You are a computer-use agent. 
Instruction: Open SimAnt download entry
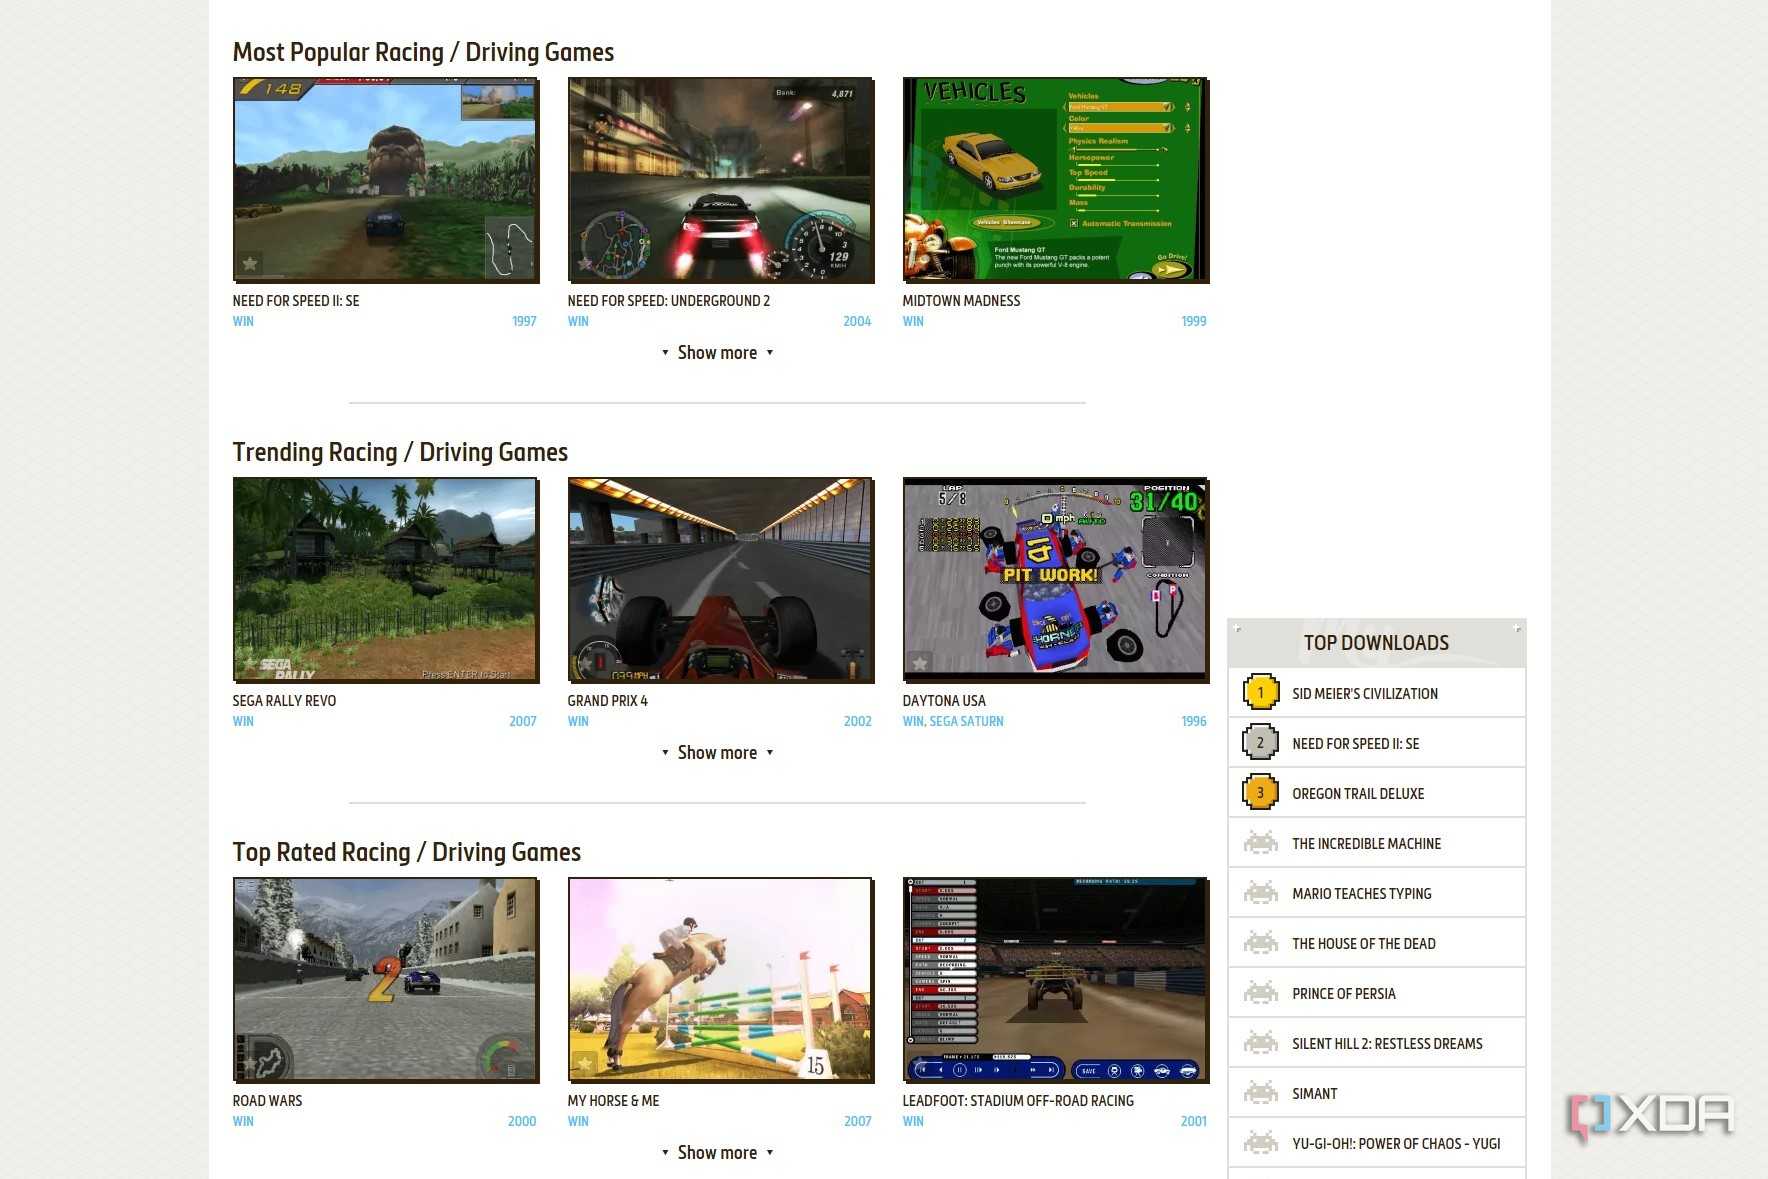click(x=1314, y=1093)
